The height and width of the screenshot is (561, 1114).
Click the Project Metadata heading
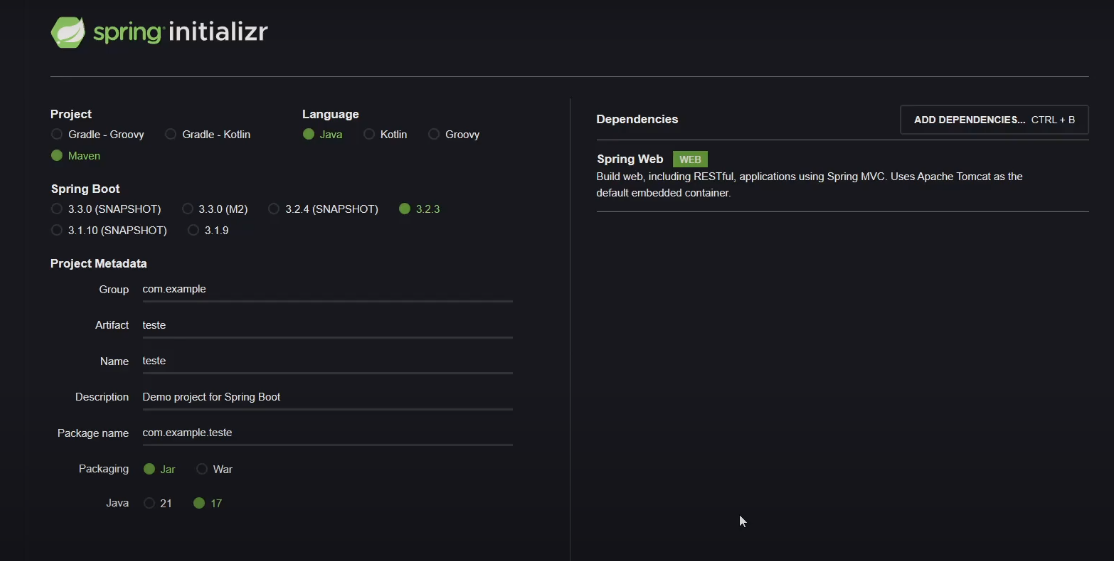[99, 263]
